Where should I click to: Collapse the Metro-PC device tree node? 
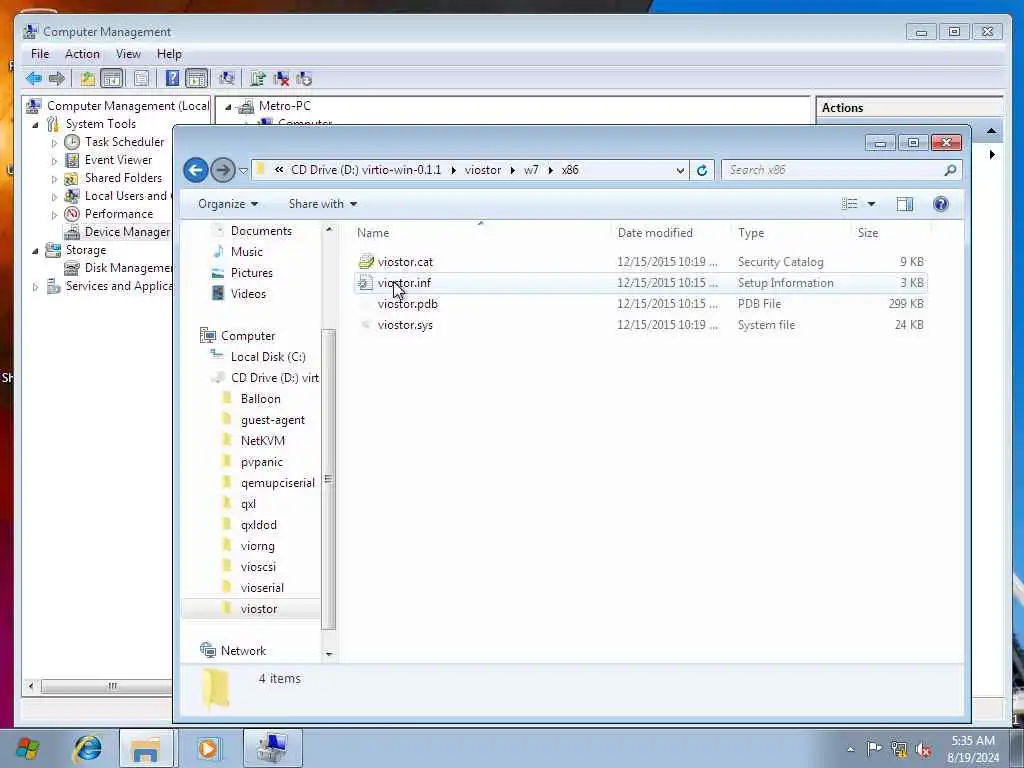(228, 106)
